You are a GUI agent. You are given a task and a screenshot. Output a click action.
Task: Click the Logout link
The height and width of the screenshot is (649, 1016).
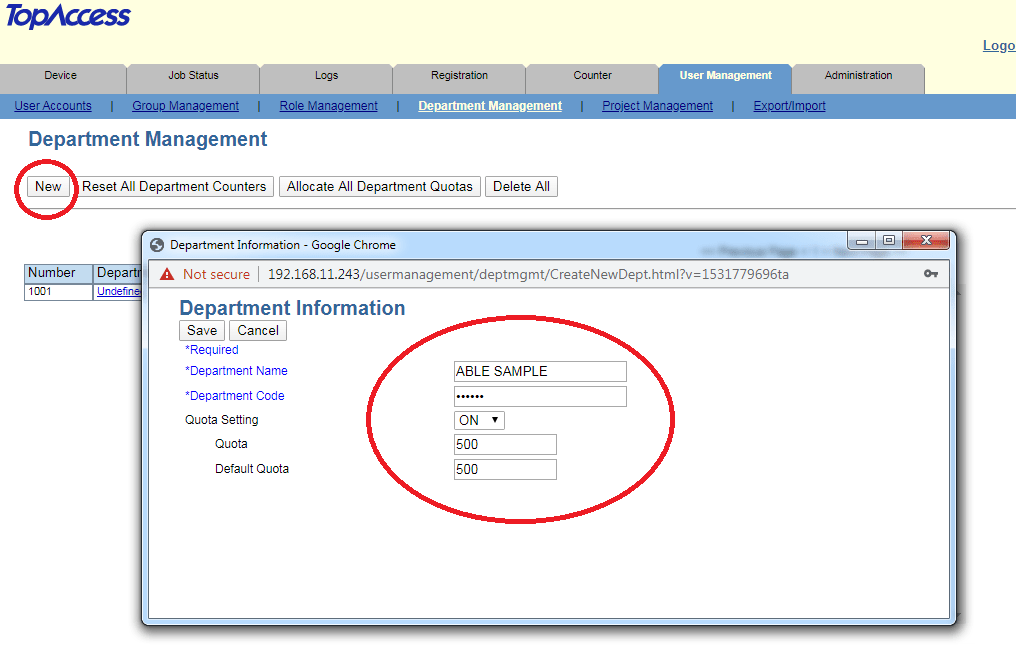click(998, 45)
